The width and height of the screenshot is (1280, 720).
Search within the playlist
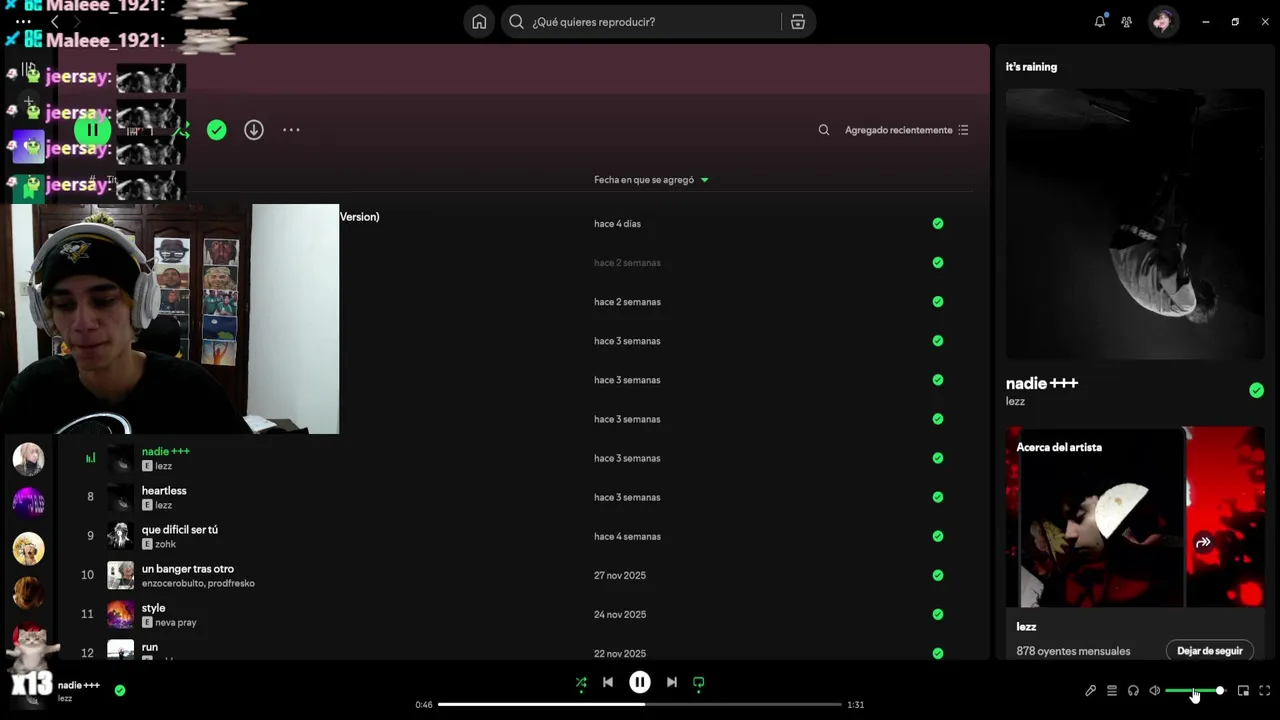[x=824, y=130]
